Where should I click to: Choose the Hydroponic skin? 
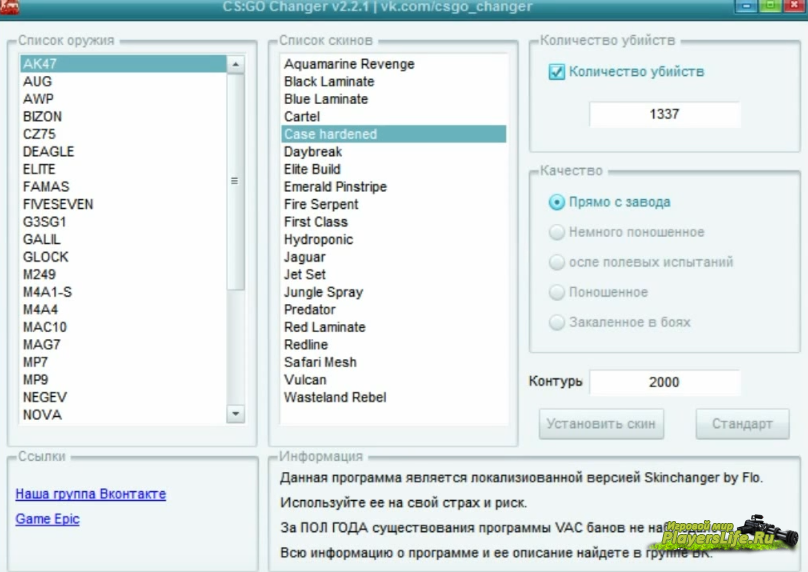(x=394, y=239)
